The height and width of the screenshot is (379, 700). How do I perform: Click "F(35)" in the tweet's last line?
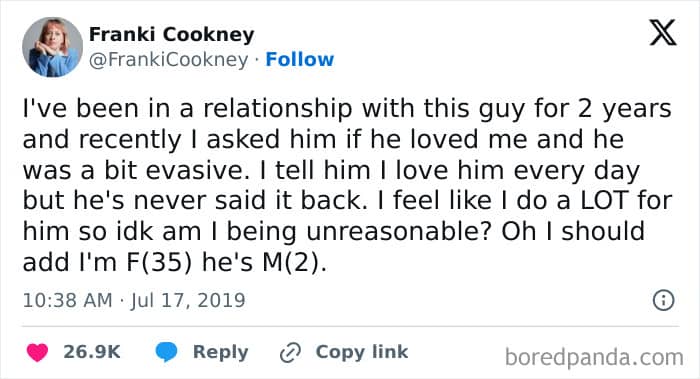coord(159,262)
